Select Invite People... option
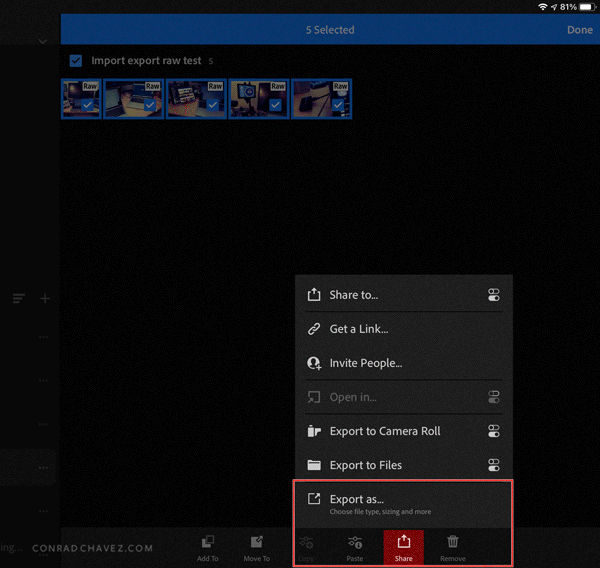This screenshot has height=568, width=600. point(404,363)
